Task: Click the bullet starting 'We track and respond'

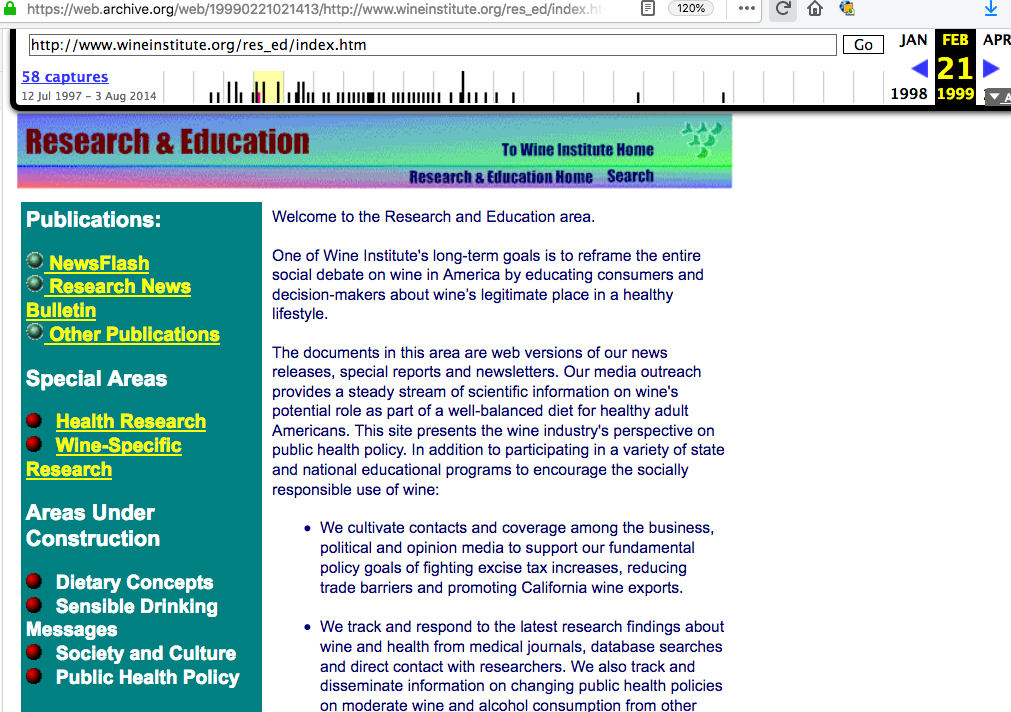Action: (x=522, y=666)
